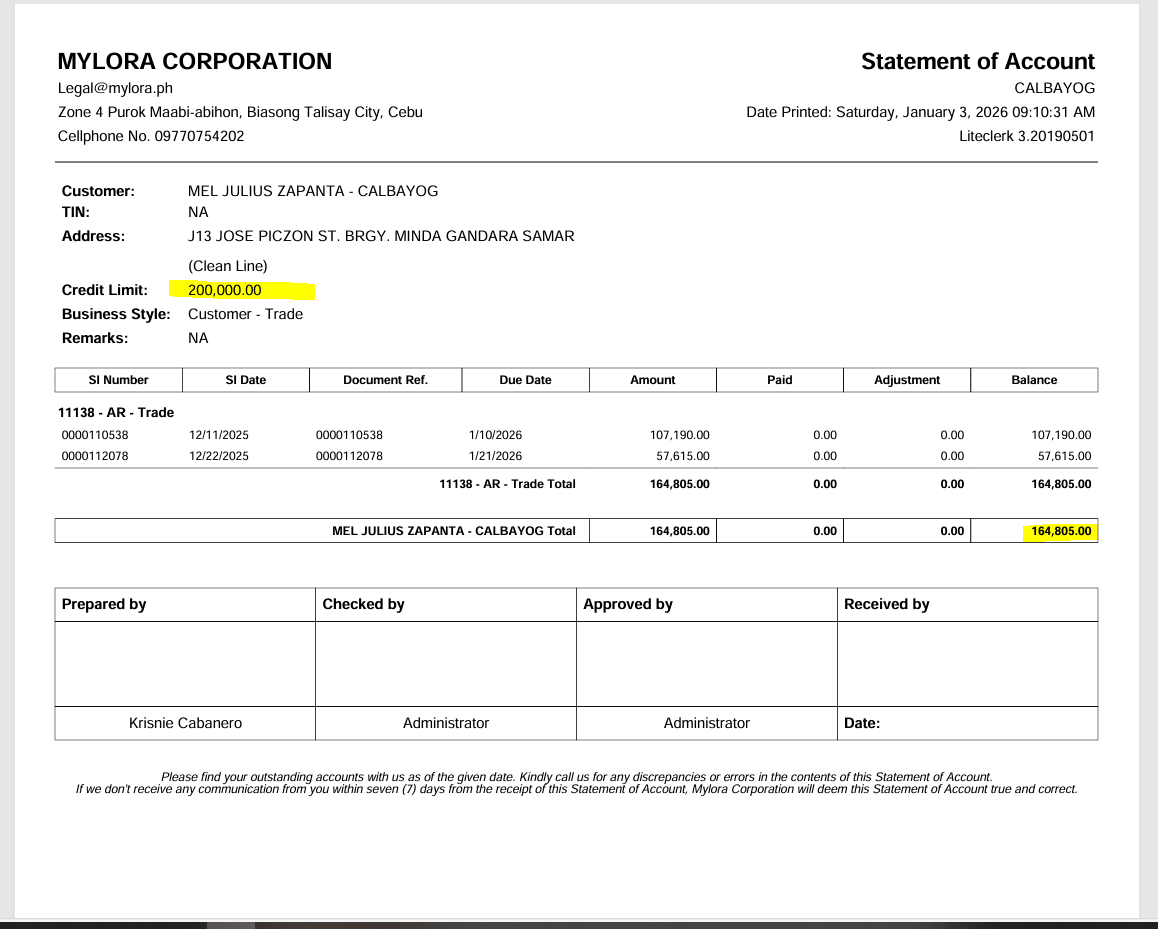Screen dimensions: 1158x929
Task: Click the Statement of Account title
Action: 977,61
